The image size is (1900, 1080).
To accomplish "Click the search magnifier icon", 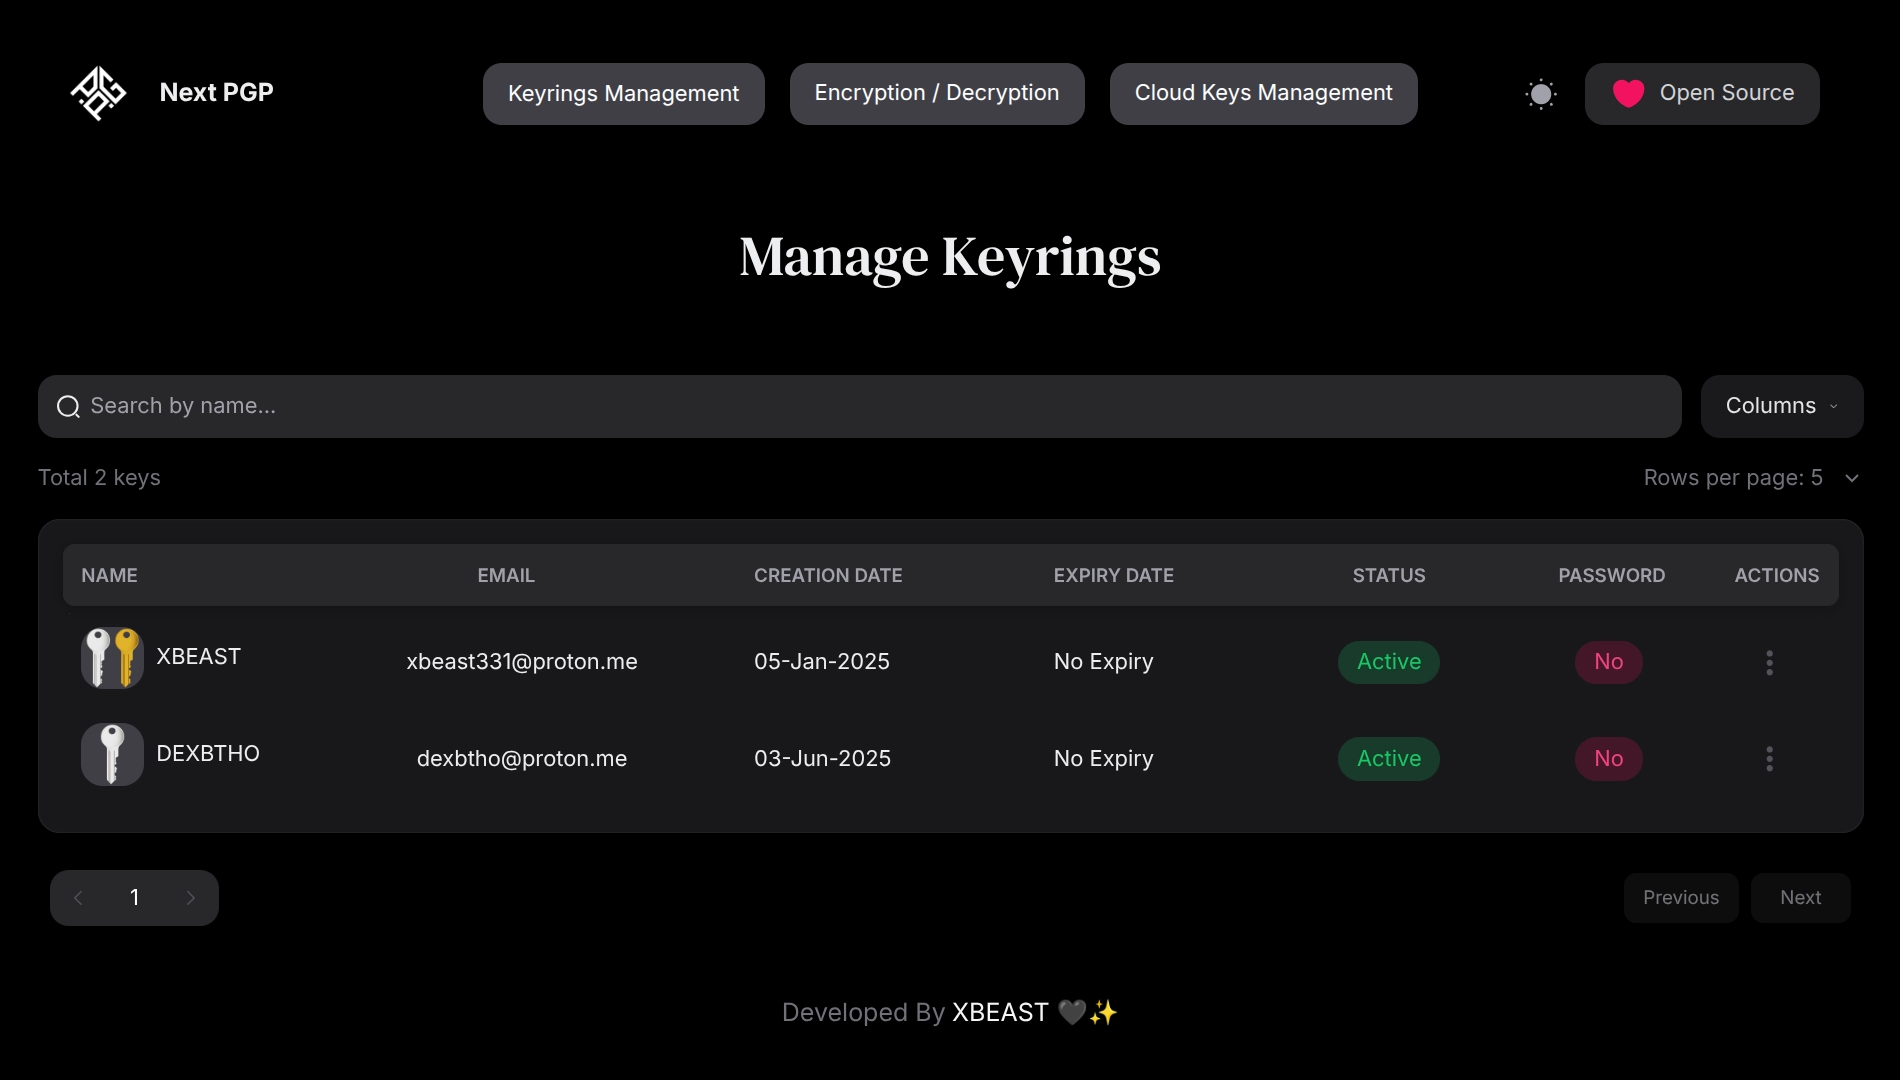I will coord(68,406).
